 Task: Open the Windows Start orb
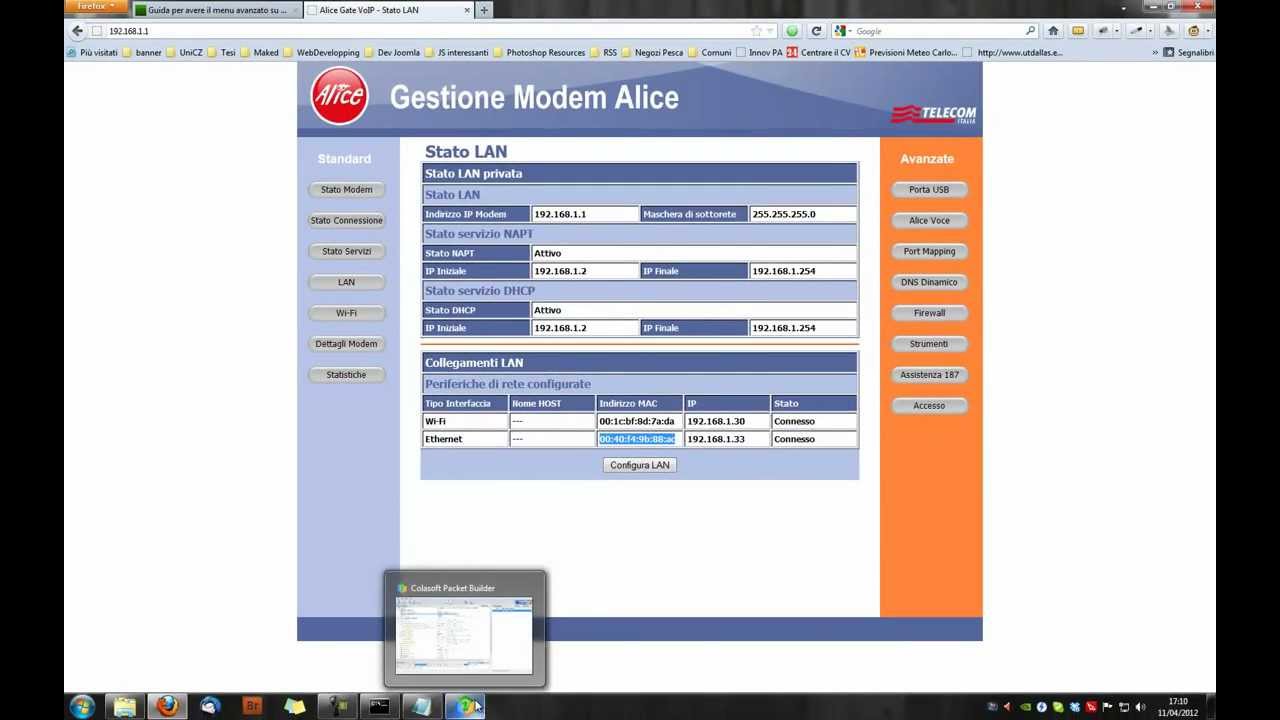click(x=82, y=706)
